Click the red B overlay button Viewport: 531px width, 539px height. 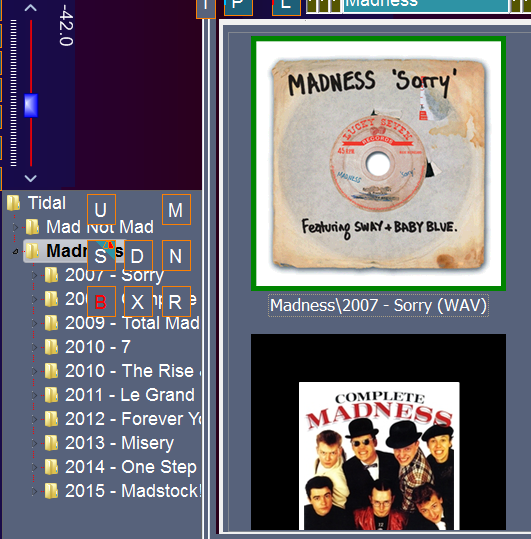(101, 301)
